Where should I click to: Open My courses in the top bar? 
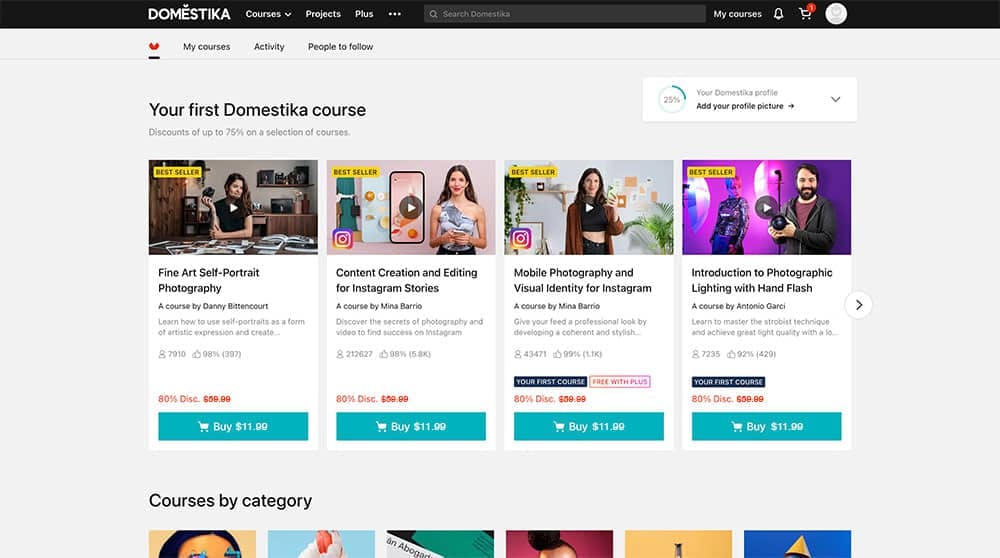737,13
